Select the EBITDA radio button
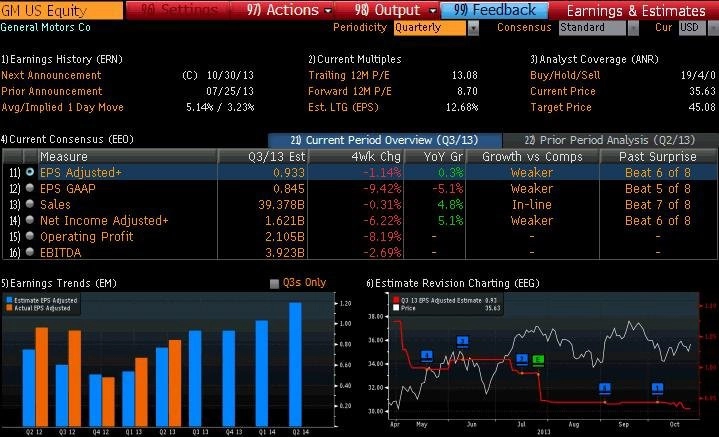Image resolution: width=719 pixels, height=437 pixels. (30, 252)
